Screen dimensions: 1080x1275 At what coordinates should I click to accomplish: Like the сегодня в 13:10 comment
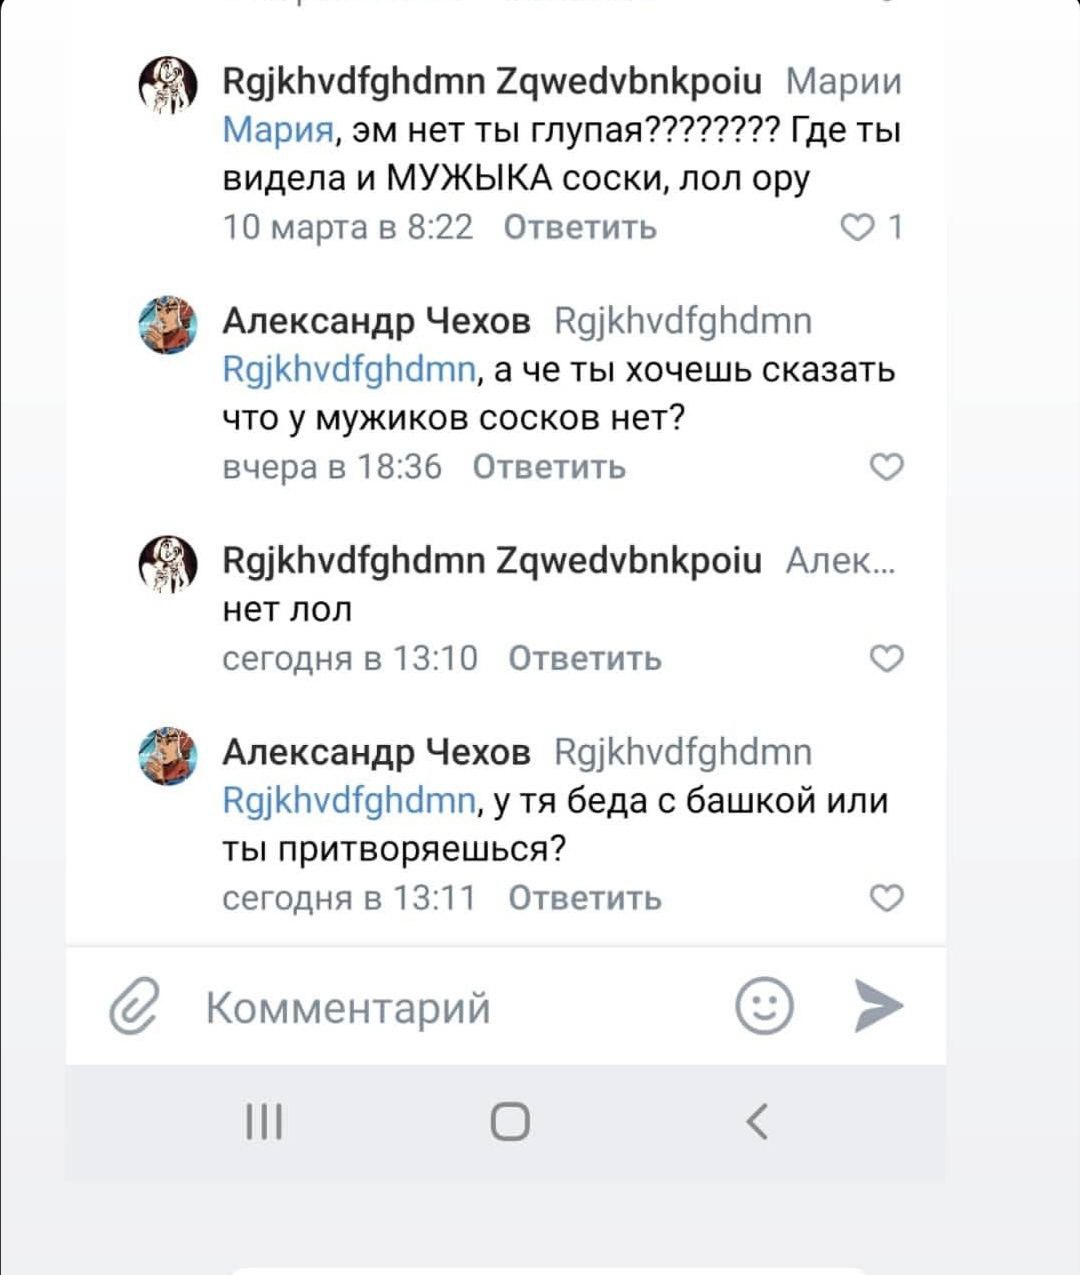tap(886, 658)
